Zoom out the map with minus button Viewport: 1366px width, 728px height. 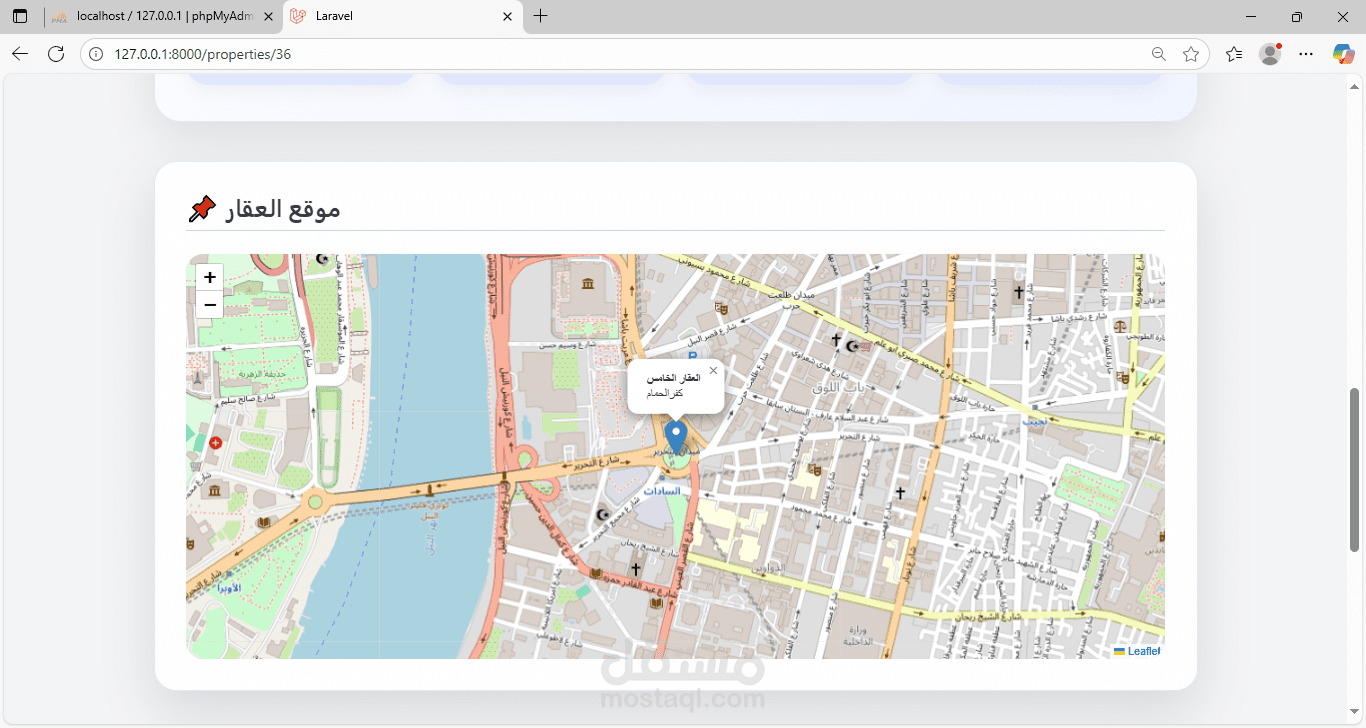point(210,305)
